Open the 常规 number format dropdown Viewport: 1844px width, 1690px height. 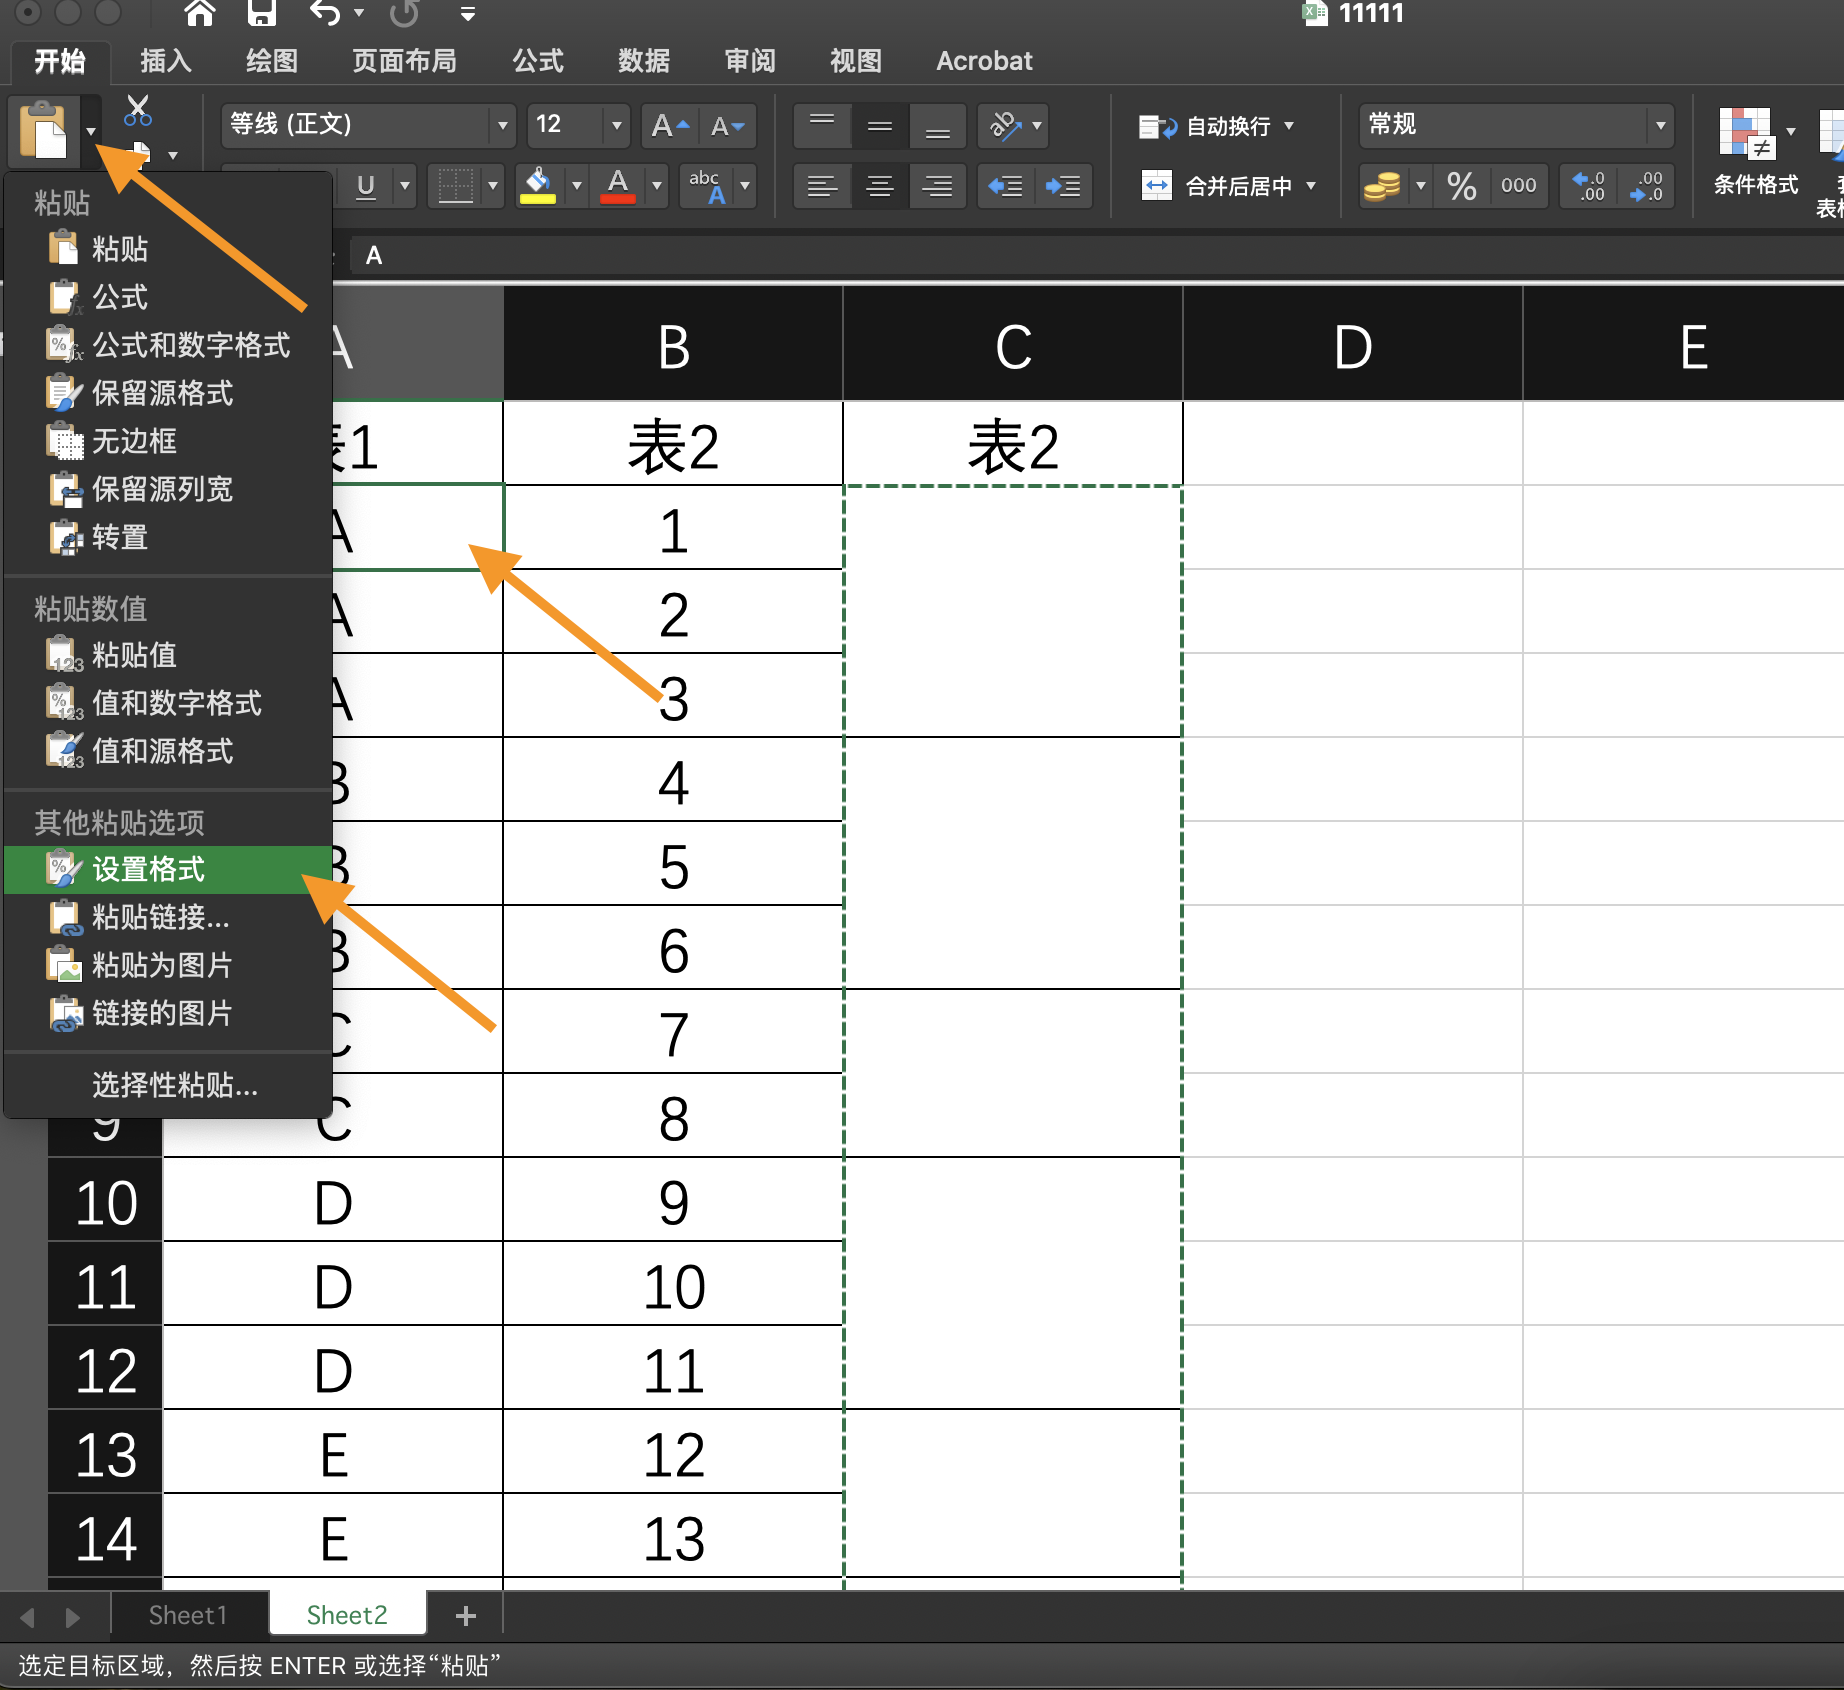coord(1660,124)
